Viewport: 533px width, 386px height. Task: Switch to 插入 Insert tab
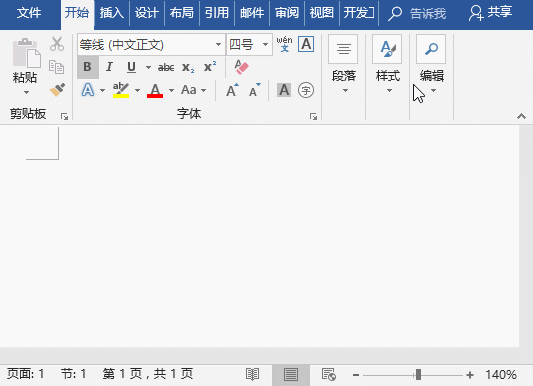coord(111,13)
